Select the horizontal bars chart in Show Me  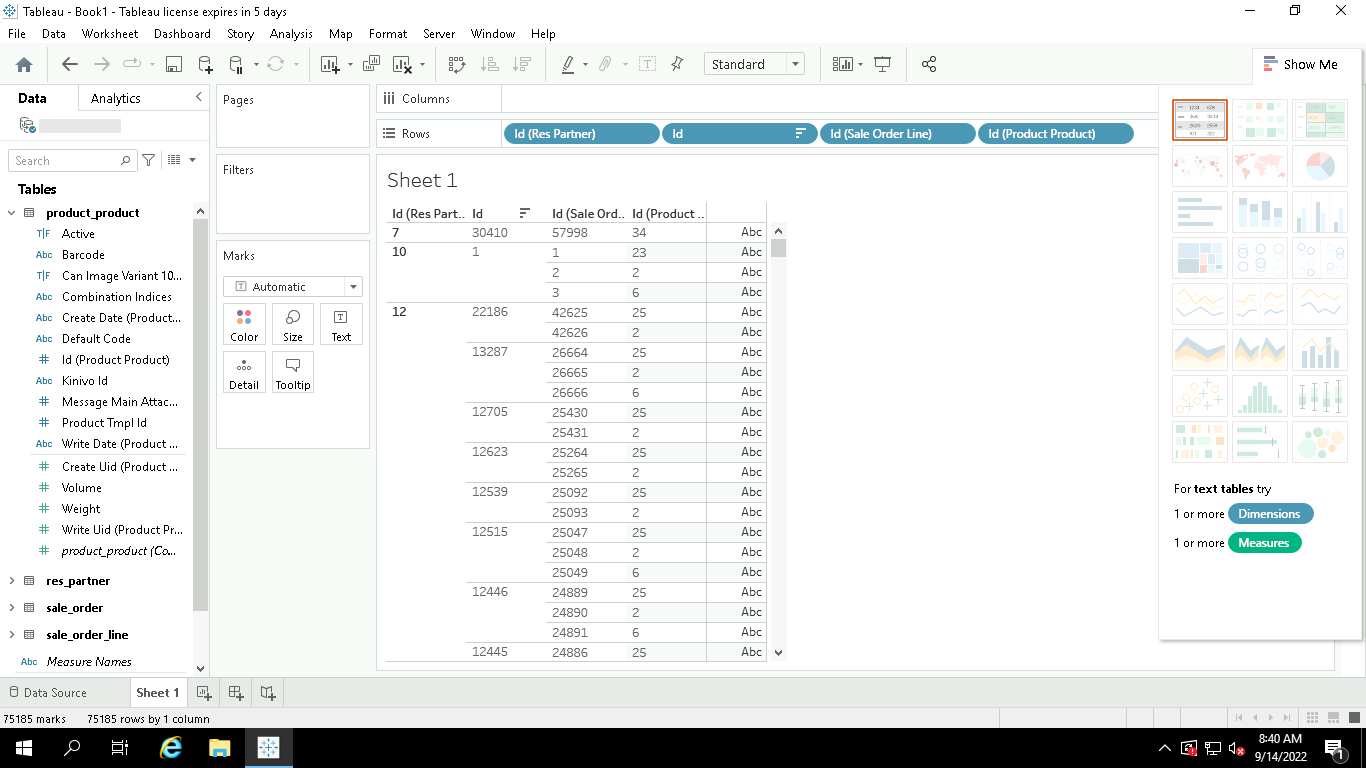point(1200,212)
